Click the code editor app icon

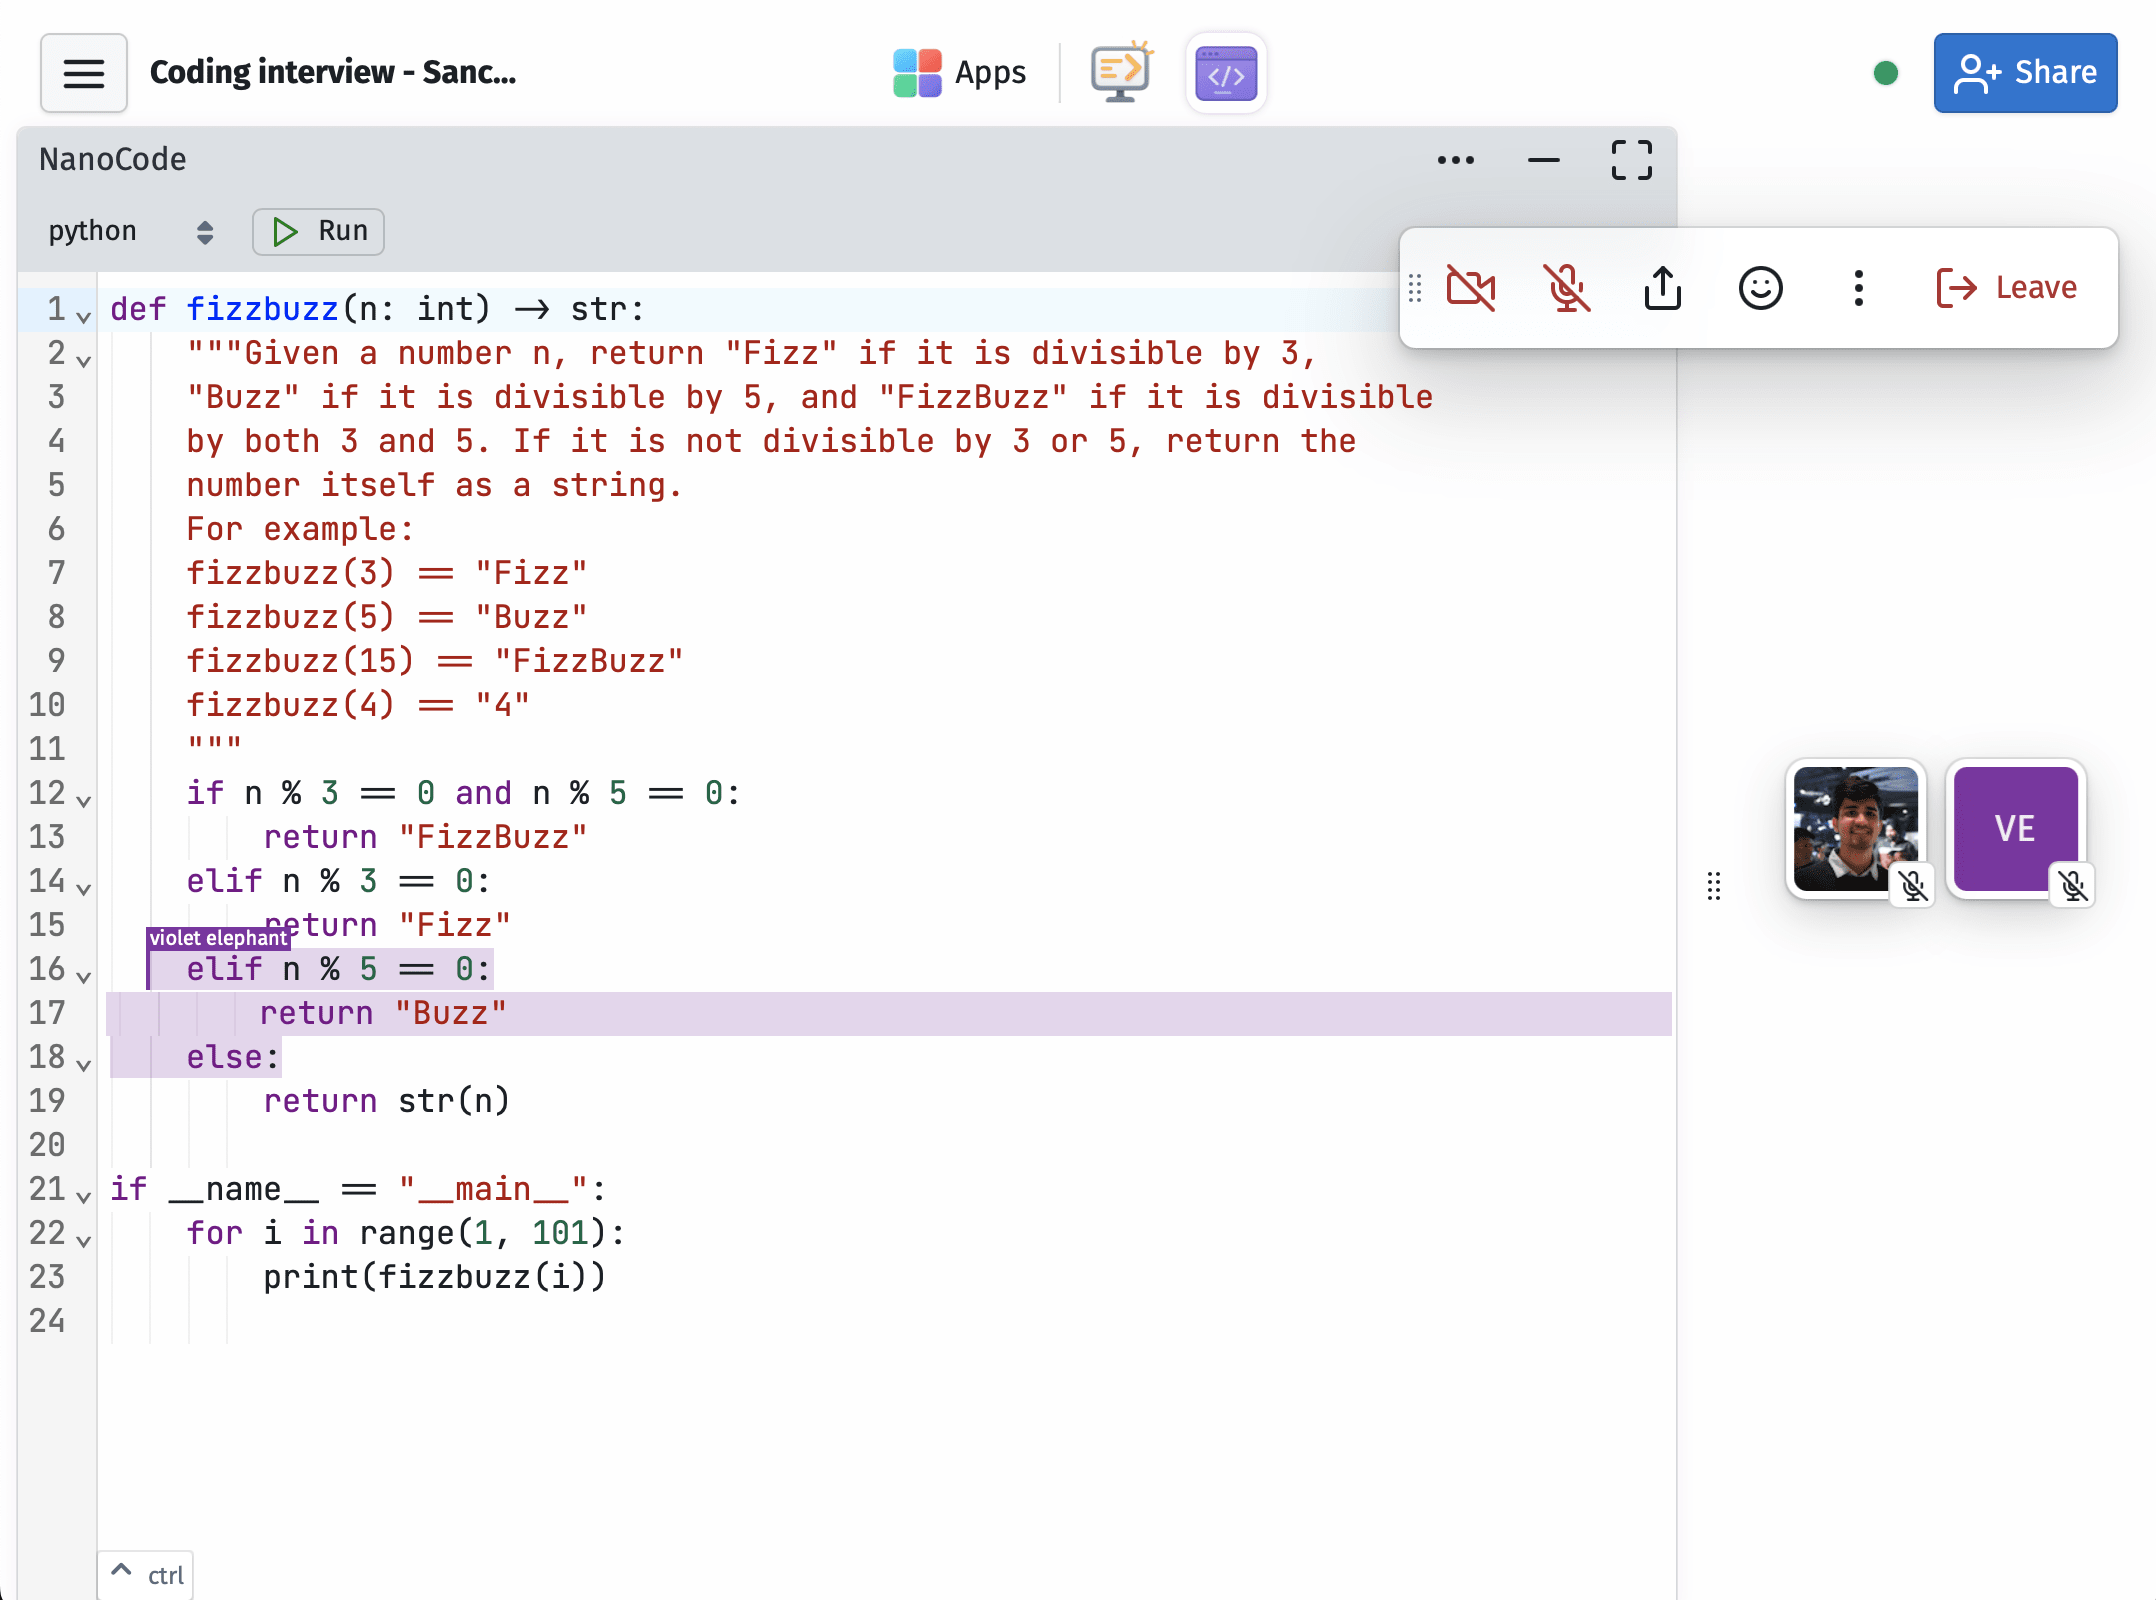[1226, 73]
